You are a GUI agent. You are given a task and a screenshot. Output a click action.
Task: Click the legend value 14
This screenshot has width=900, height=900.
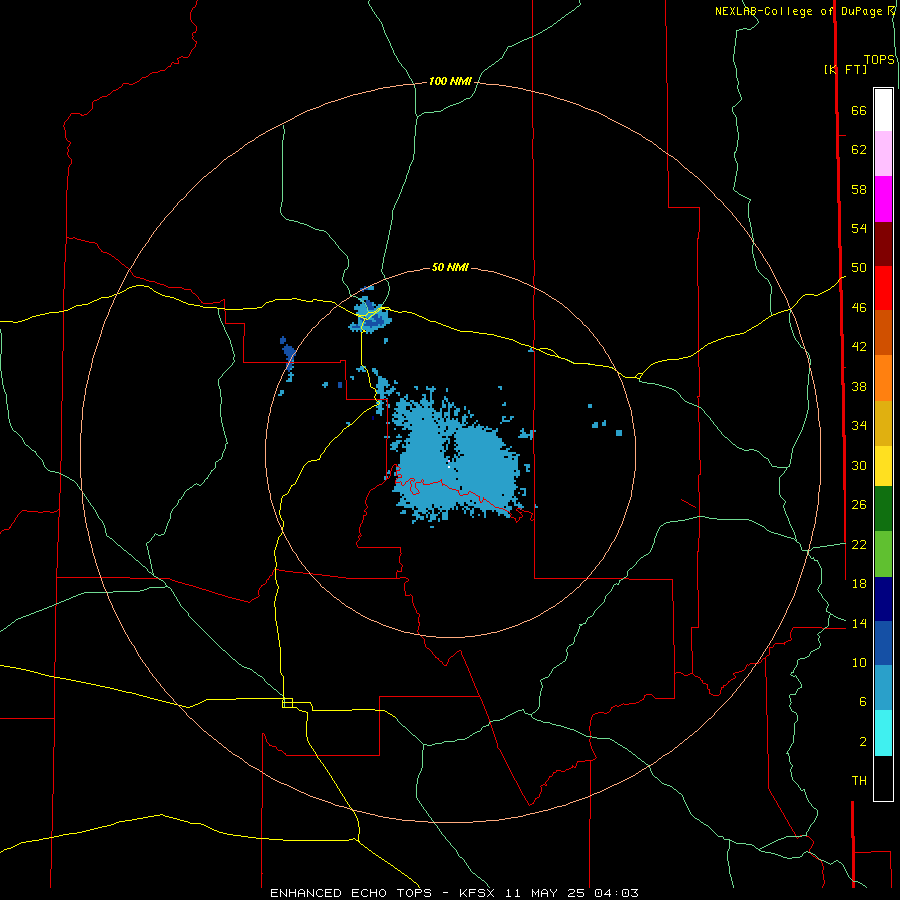click(x=859, y=623)
